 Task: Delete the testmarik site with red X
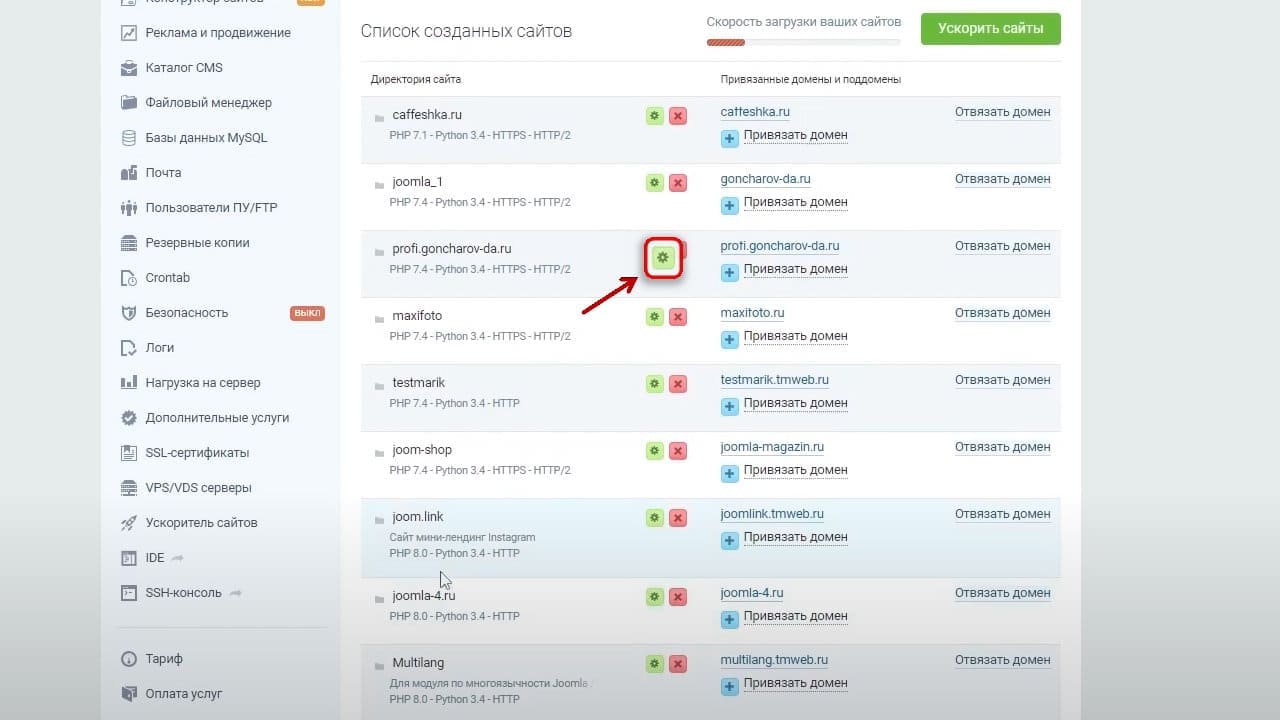coord(678,384)
